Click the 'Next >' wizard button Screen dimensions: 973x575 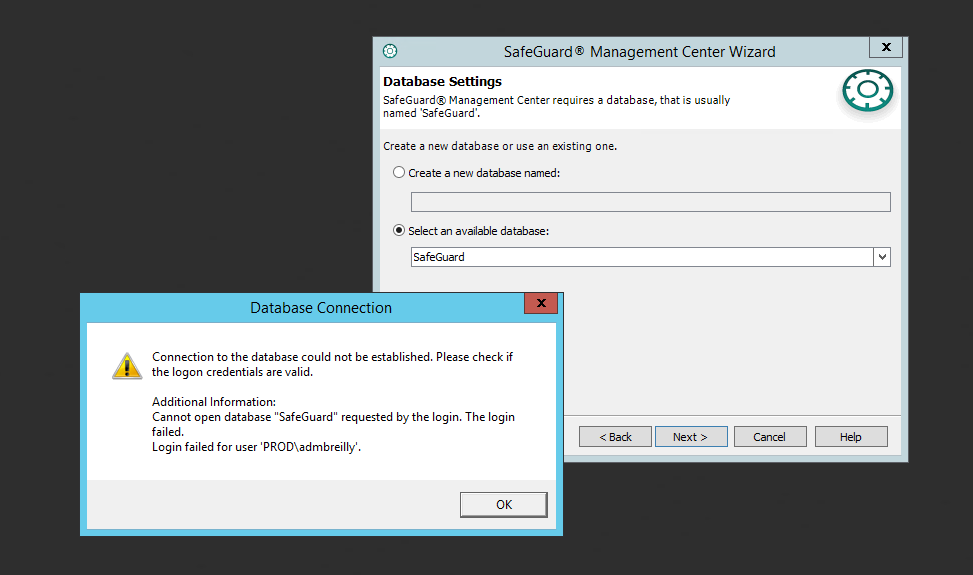[x=691, y=437]
